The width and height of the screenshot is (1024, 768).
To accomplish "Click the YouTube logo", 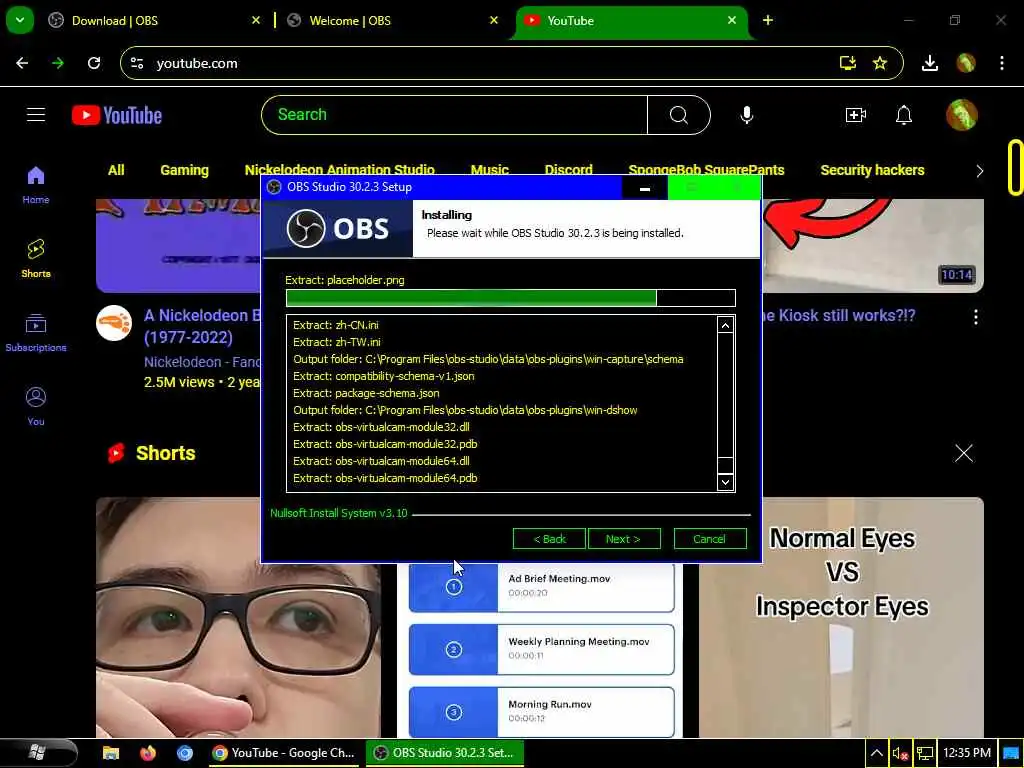I will pyautogui.click(x=117, y=115).
